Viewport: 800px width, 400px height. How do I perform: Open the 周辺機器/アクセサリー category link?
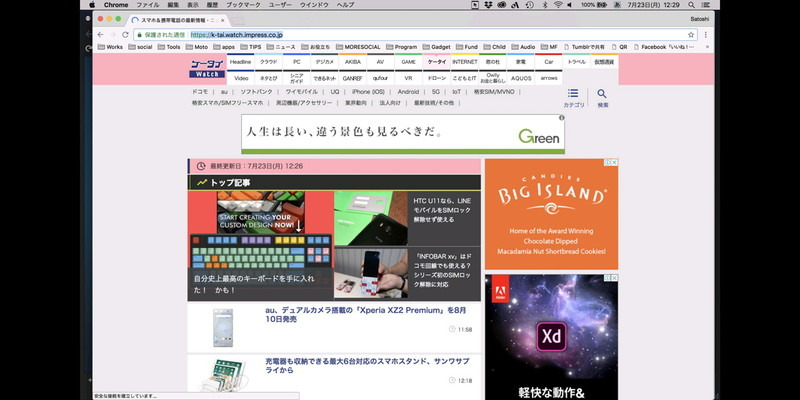pos(304,103)
